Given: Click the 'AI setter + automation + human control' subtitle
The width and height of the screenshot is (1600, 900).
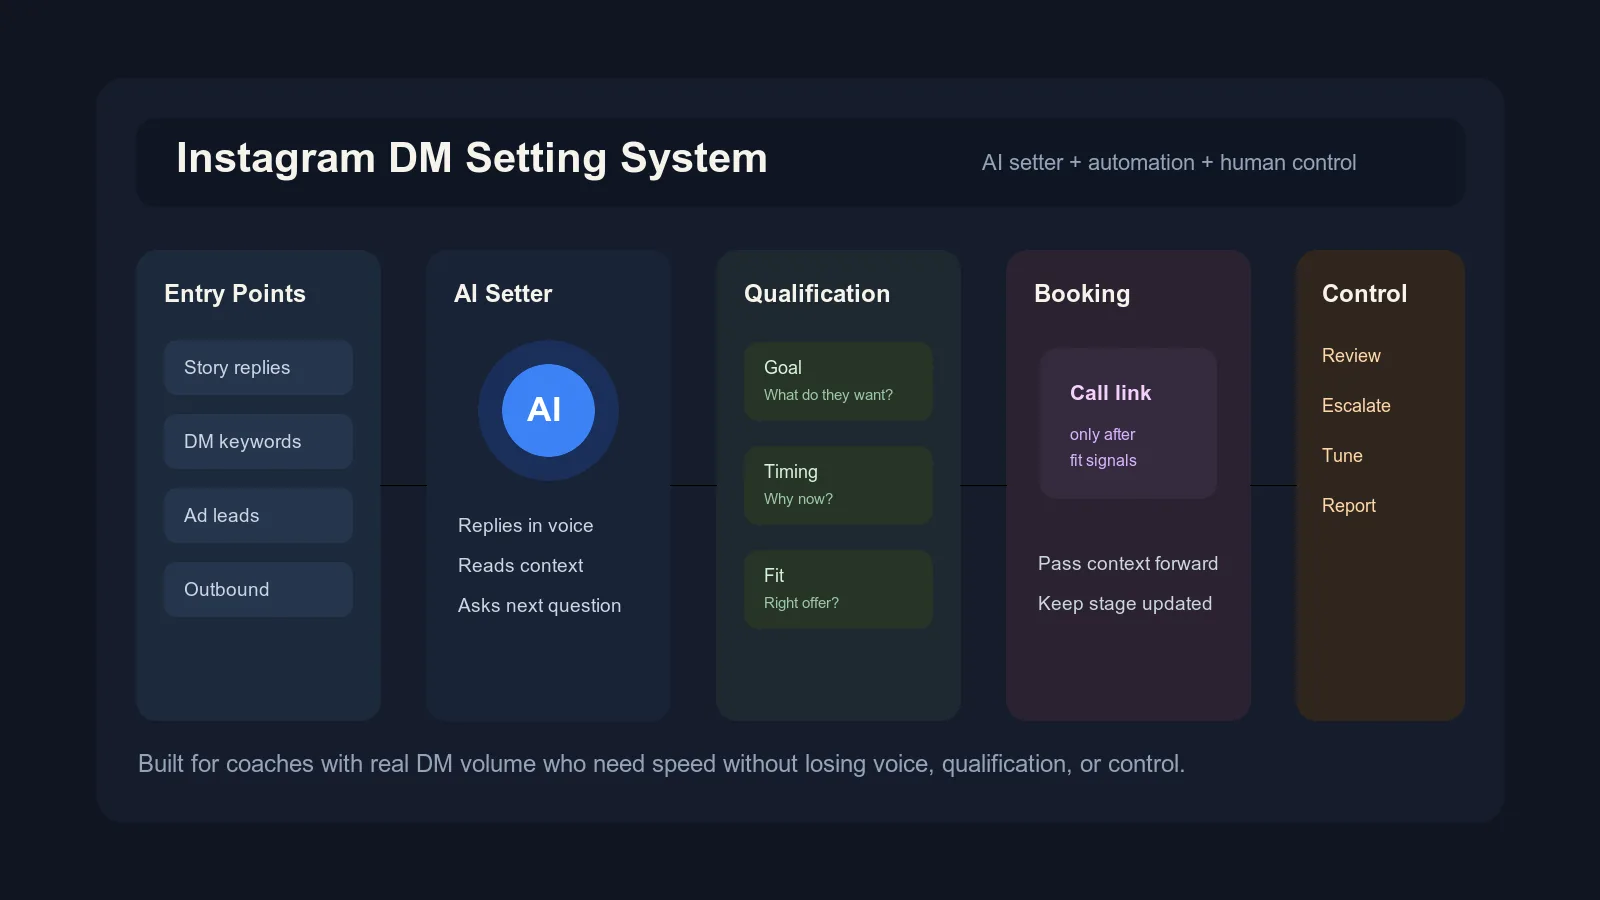Looking at the screenshot, I should coord(1169,162).
